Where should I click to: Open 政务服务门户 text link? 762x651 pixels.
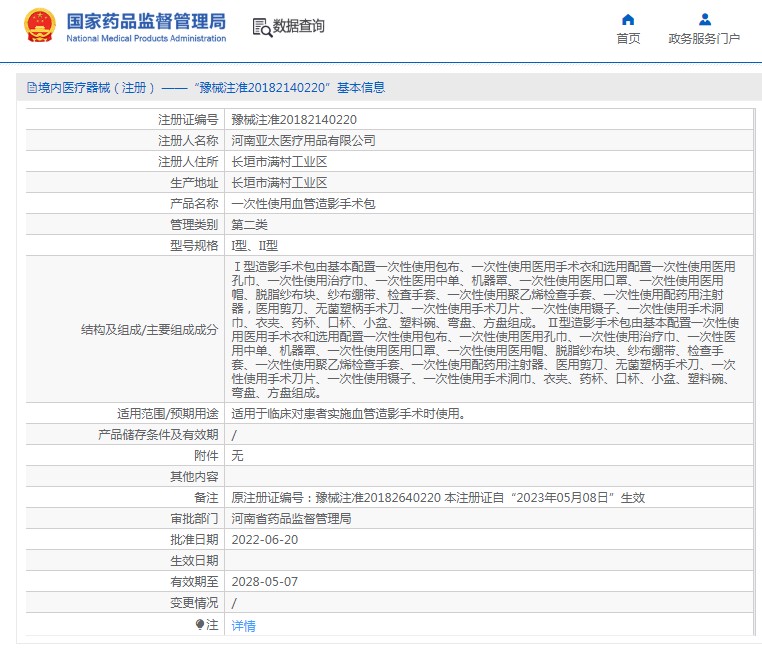704,38
